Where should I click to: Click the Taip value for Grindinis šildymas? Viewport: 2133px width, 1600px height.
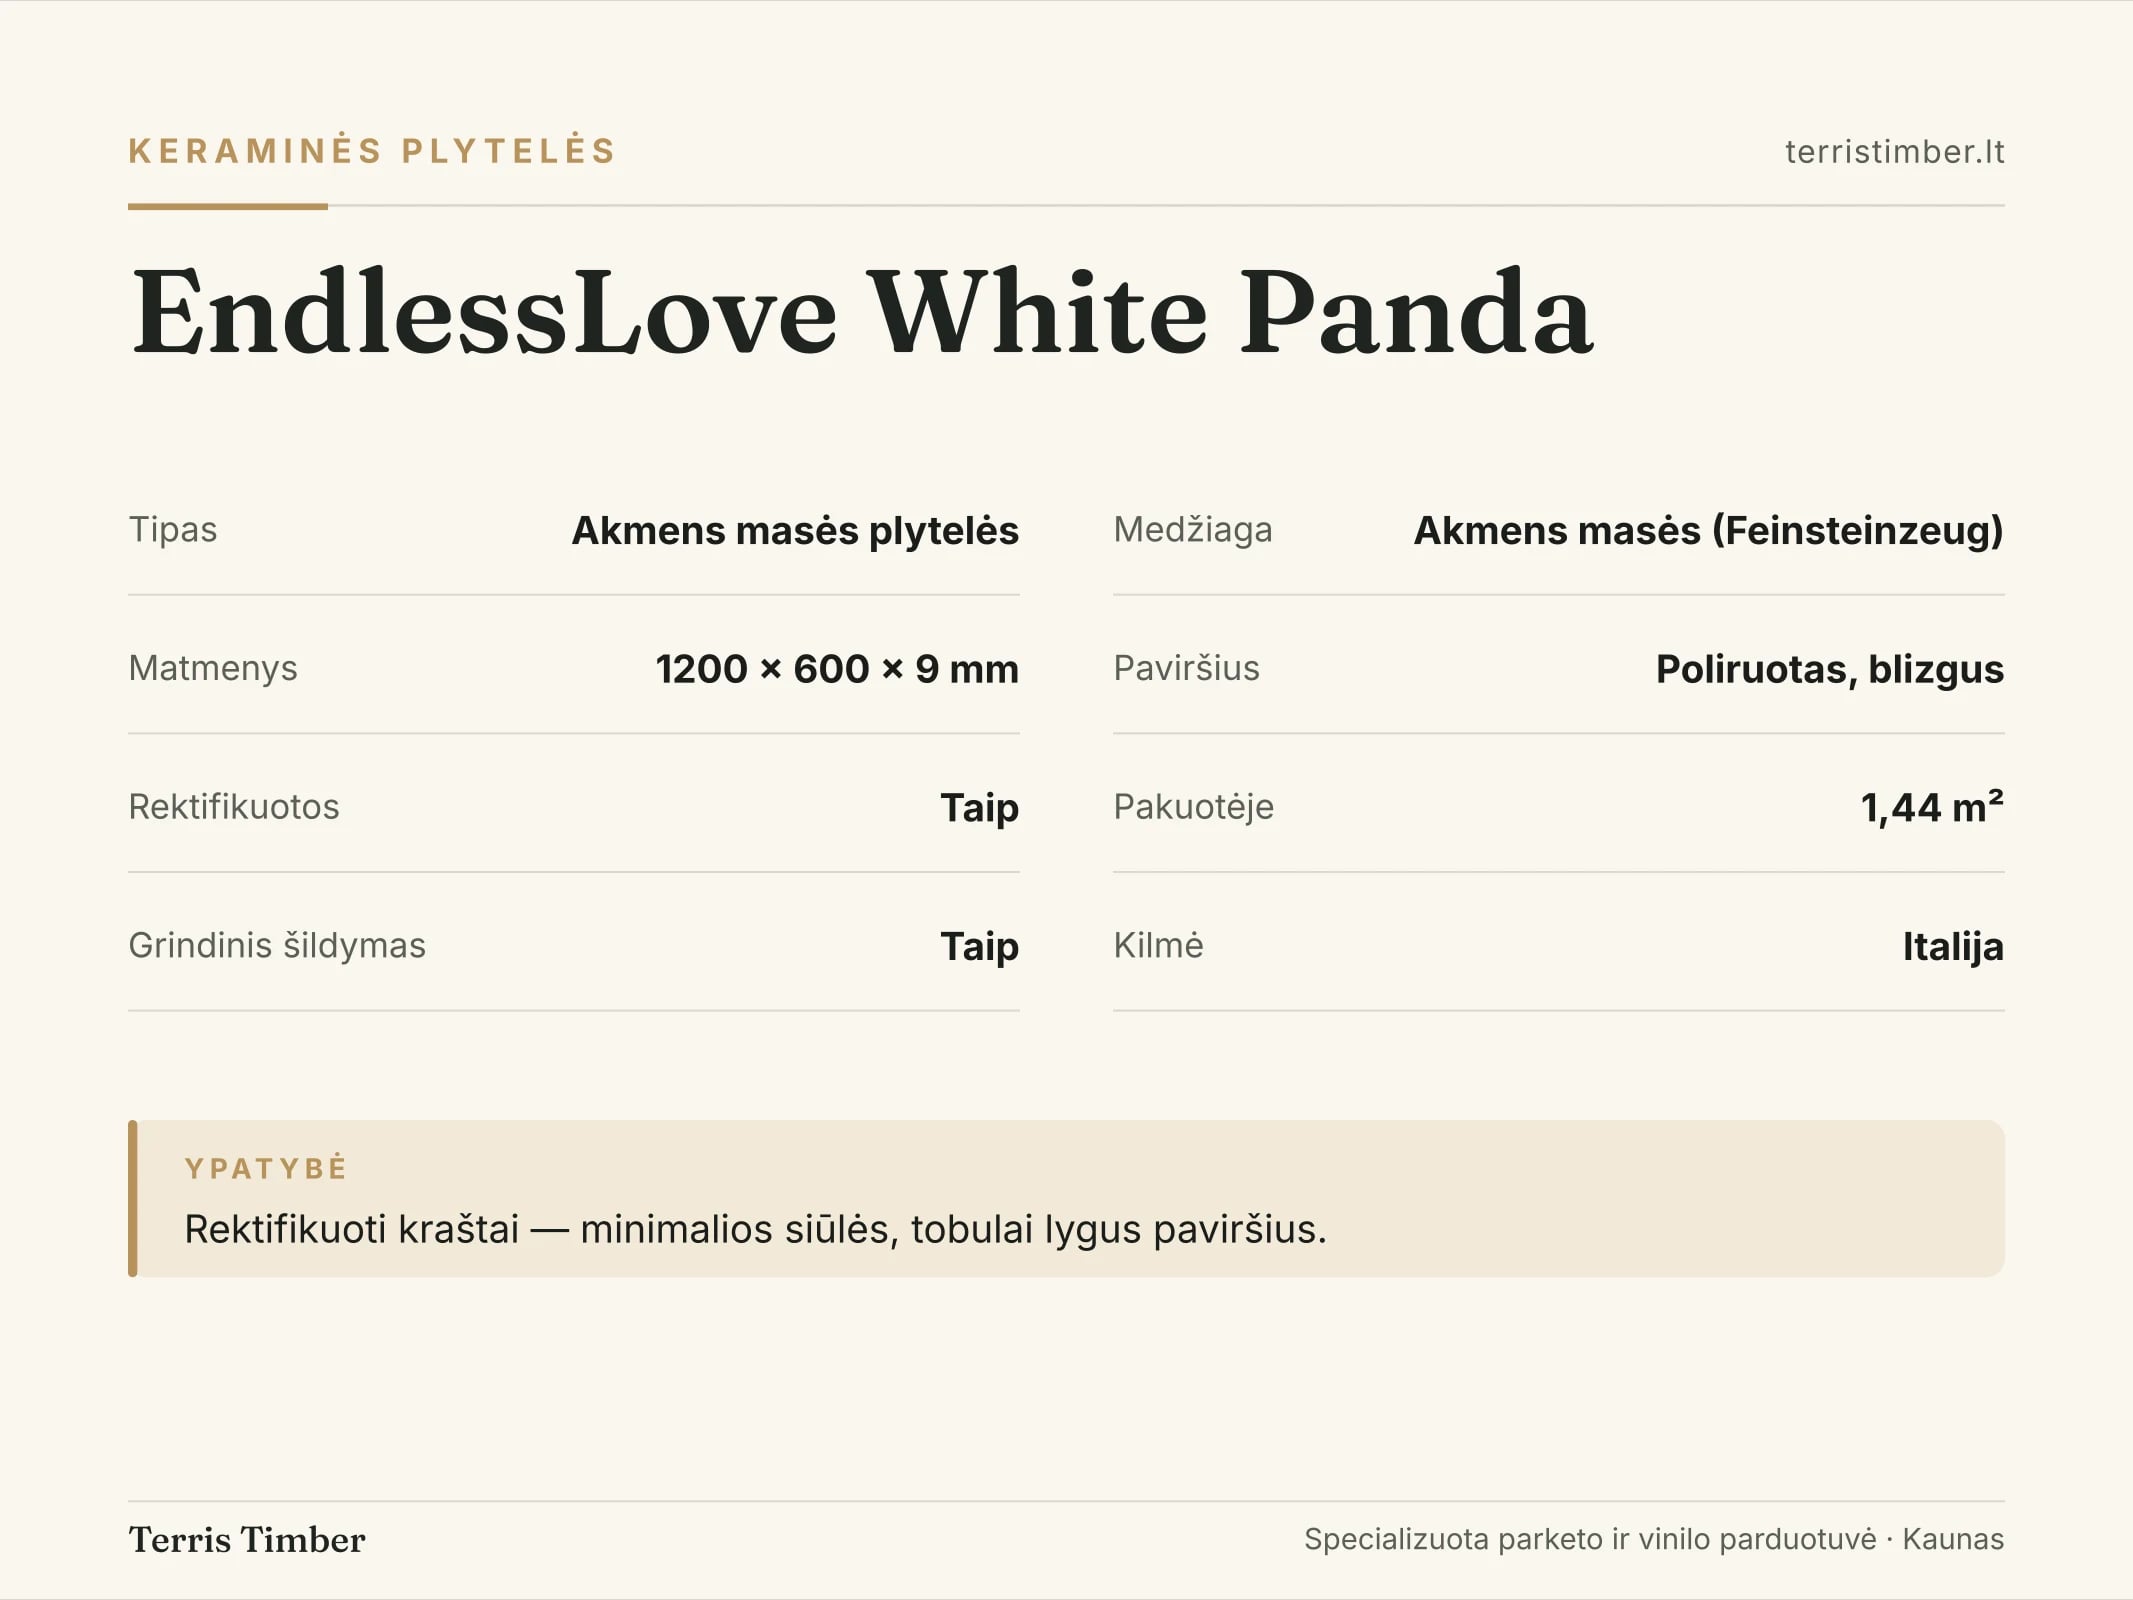[x=980, y=947]
